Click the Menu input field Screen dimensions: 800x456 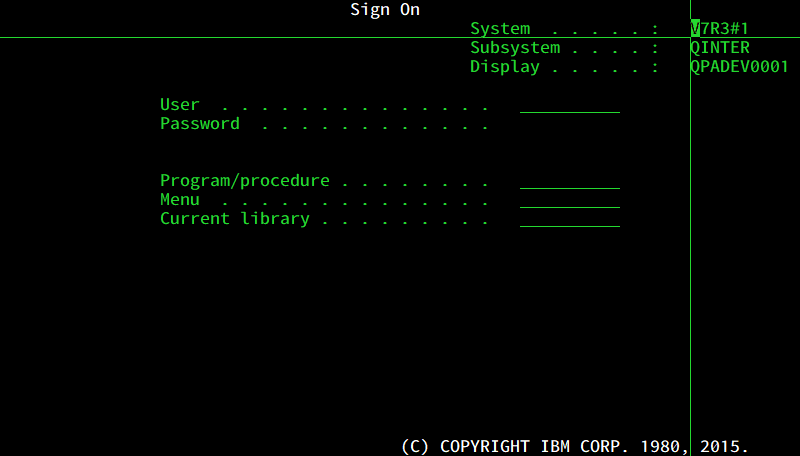pos(570,199)
